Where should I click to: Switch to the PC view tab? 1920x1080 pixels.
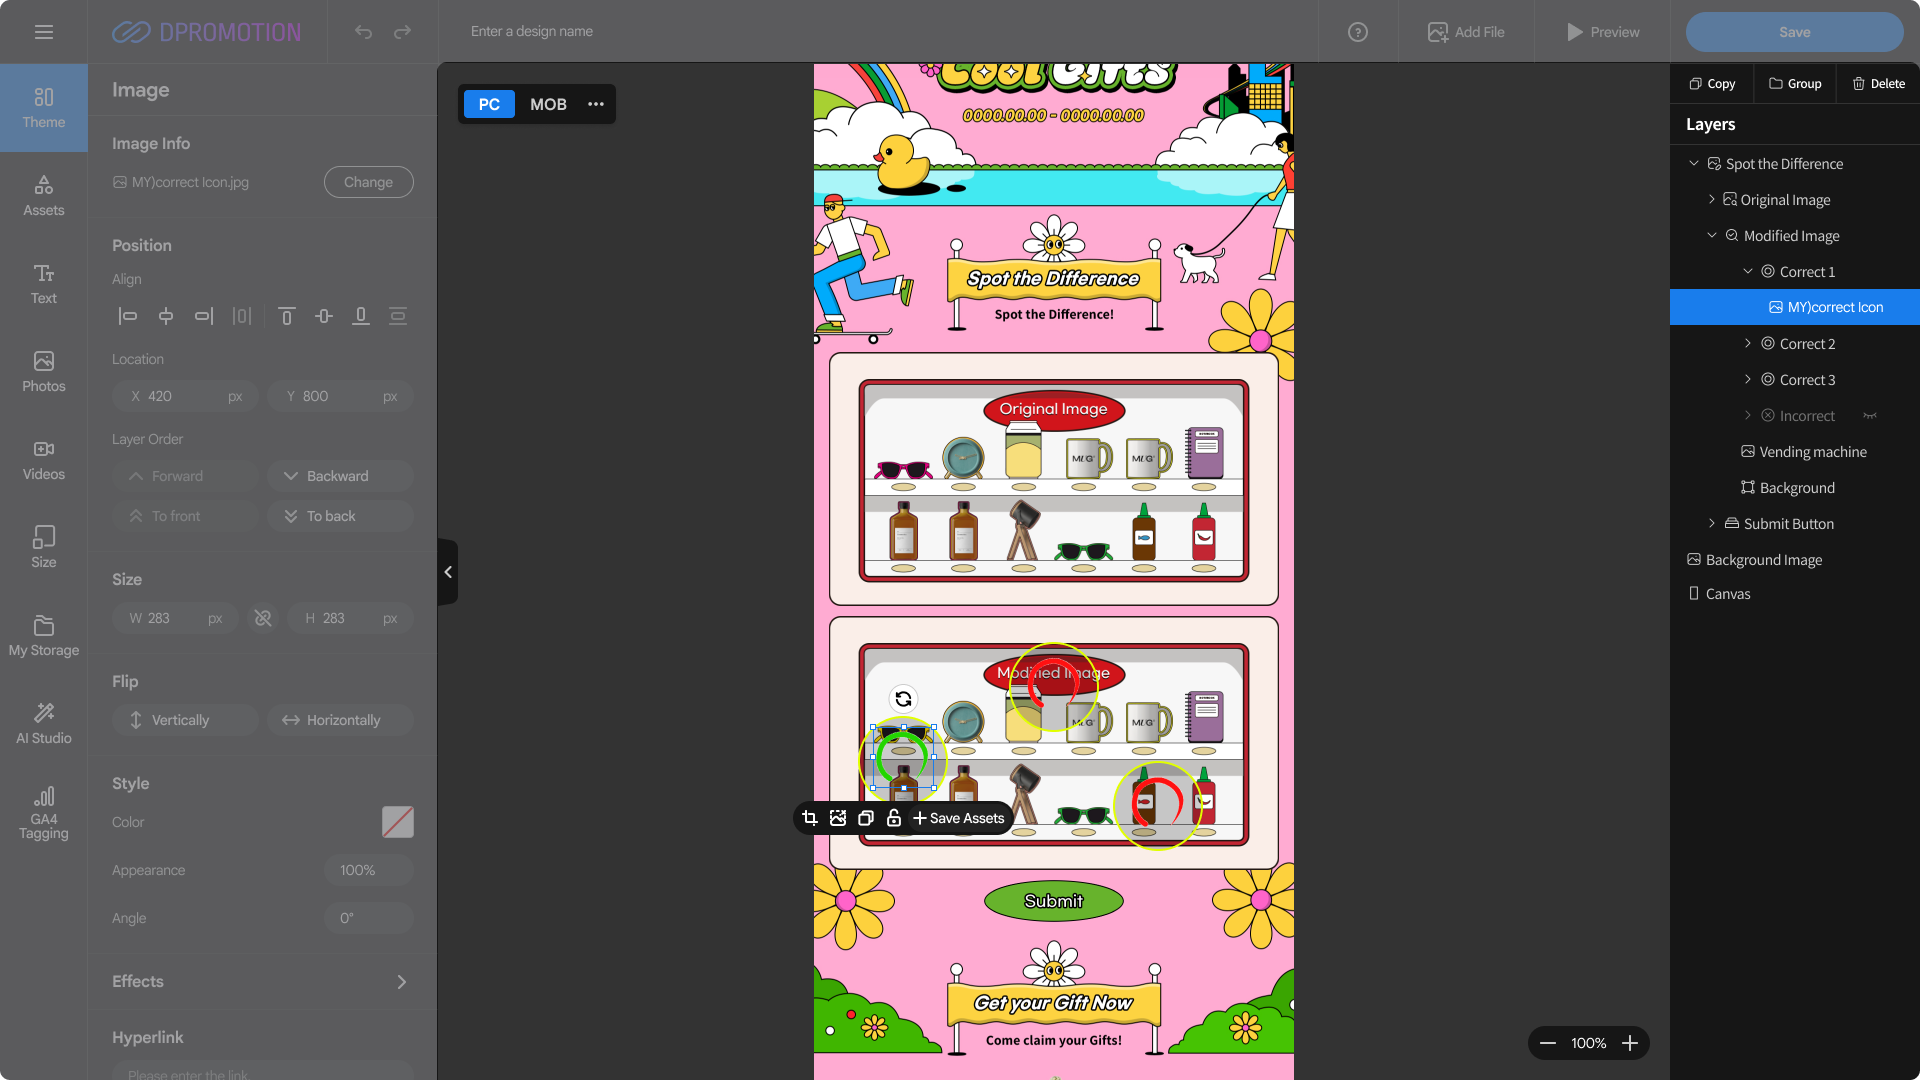tap(489, 104)
